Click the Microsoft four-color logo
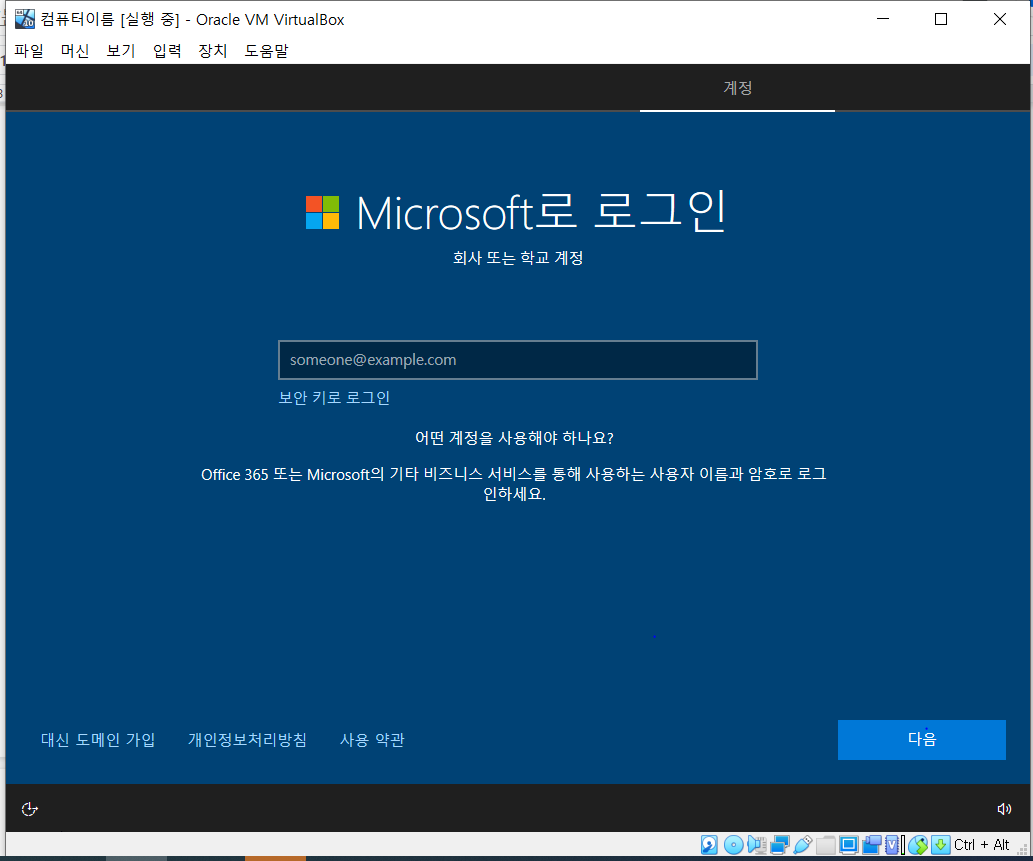This screenshot has height=861, width=1033. 323,212
